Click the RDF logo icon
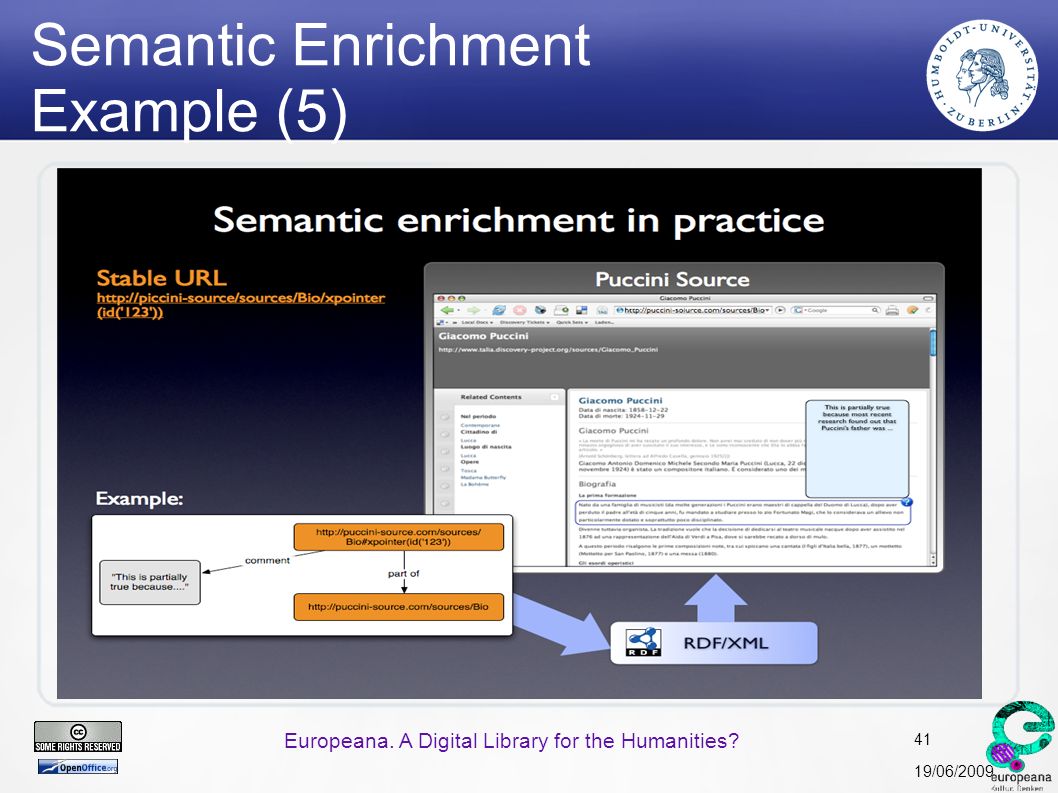1058x793 pixels. click(643, 642)
